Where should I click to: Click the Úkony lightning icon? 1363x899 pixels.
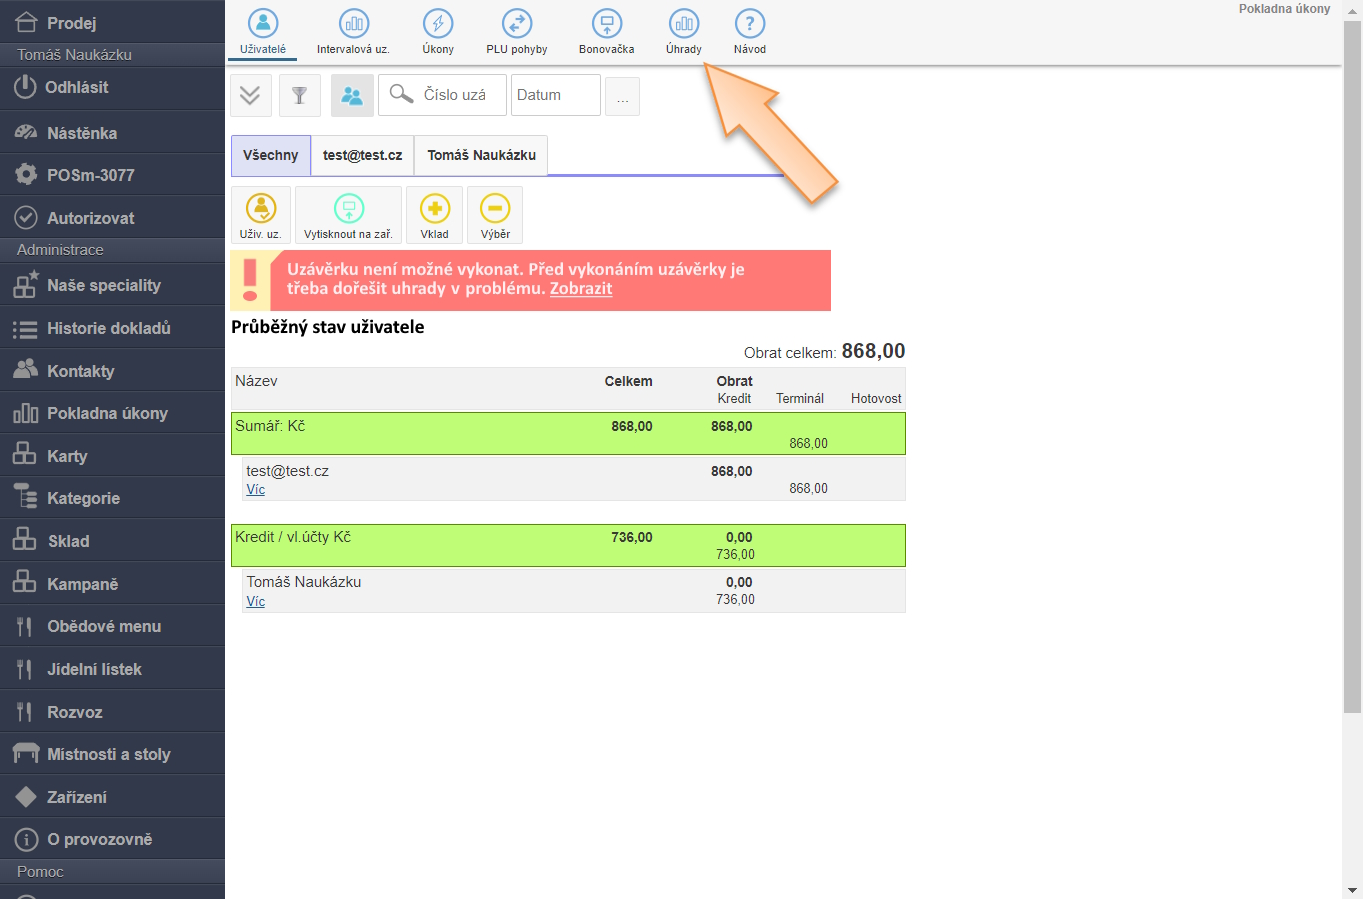(437, 31)
